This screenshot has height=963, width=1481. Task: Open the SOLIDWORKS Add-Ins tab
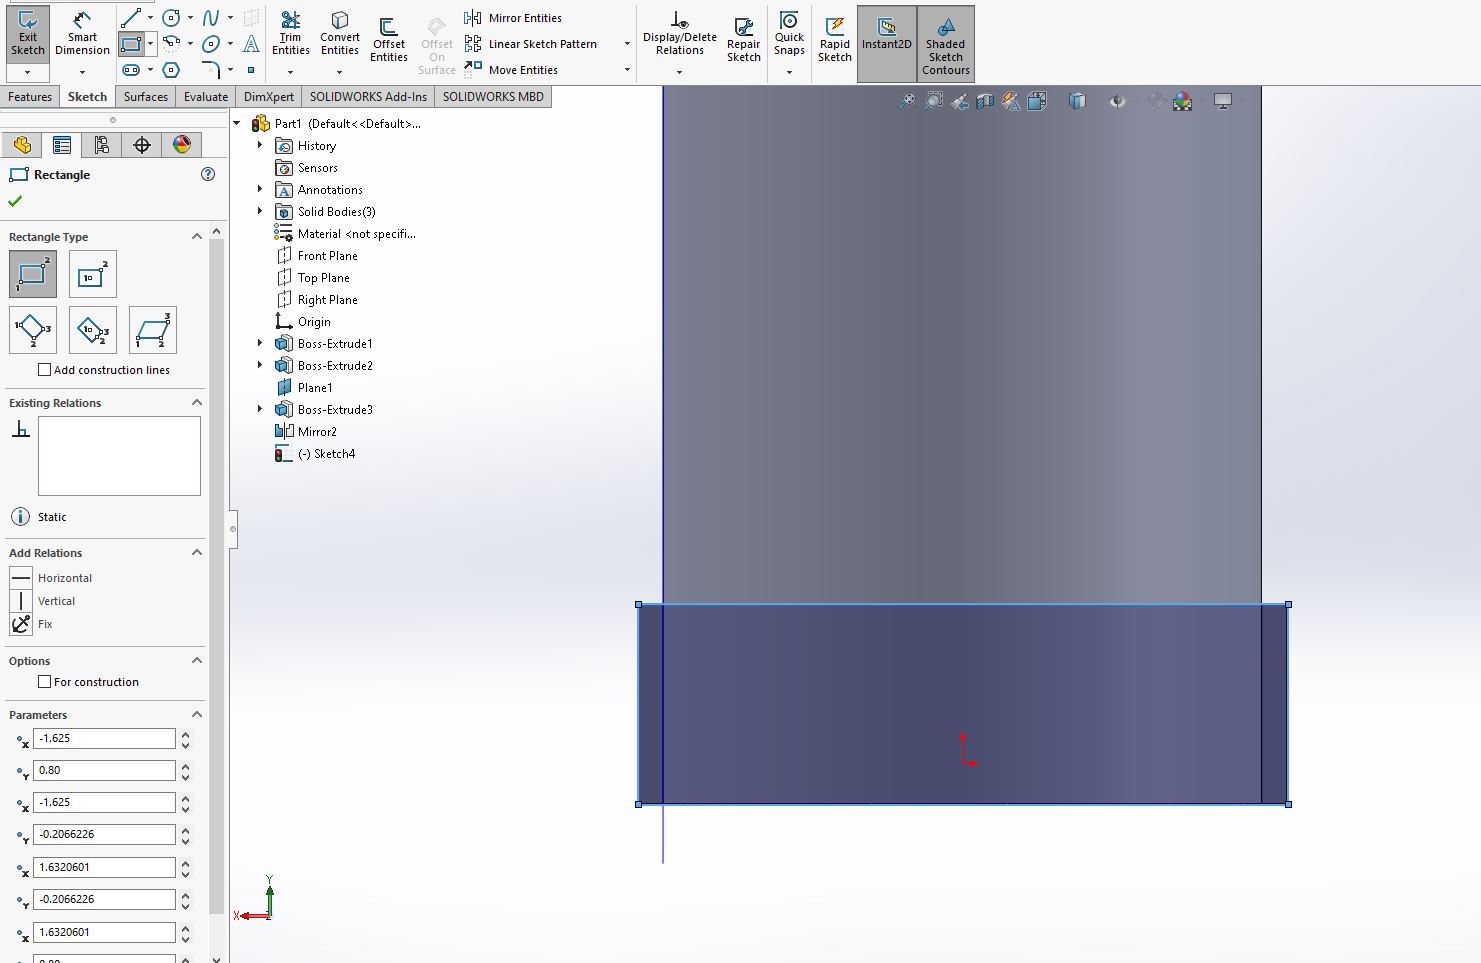click(368, 97)
